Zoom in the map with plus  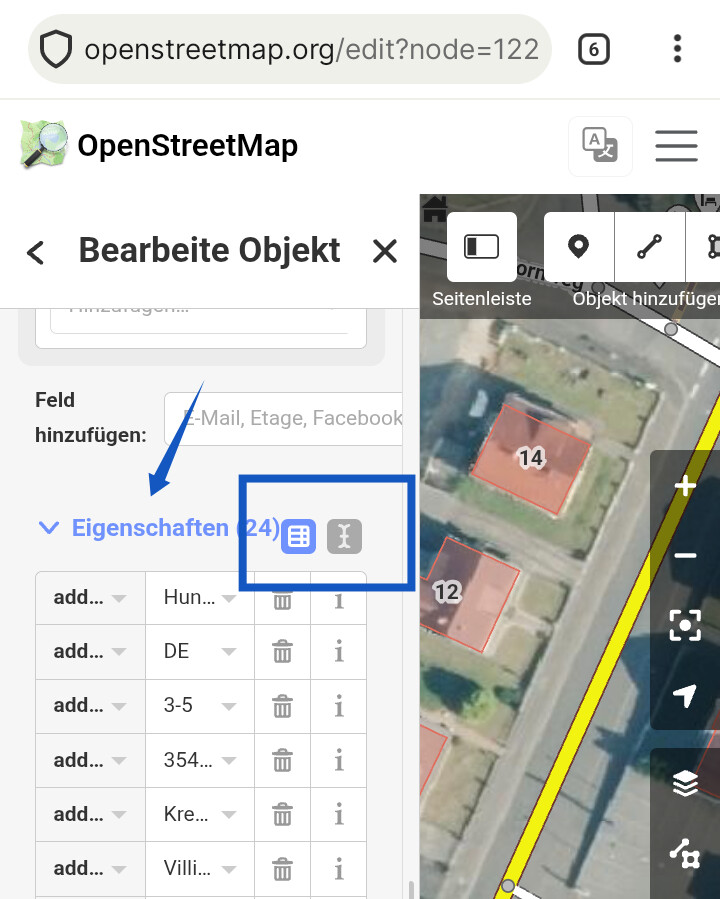click(685, 487)
